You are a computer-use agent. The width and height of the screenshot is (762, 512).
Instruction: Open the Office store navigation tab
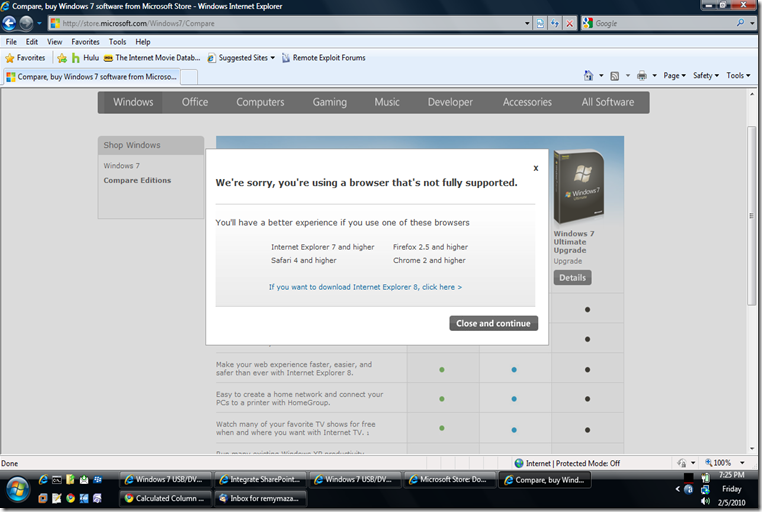click(x=195, y=102)
